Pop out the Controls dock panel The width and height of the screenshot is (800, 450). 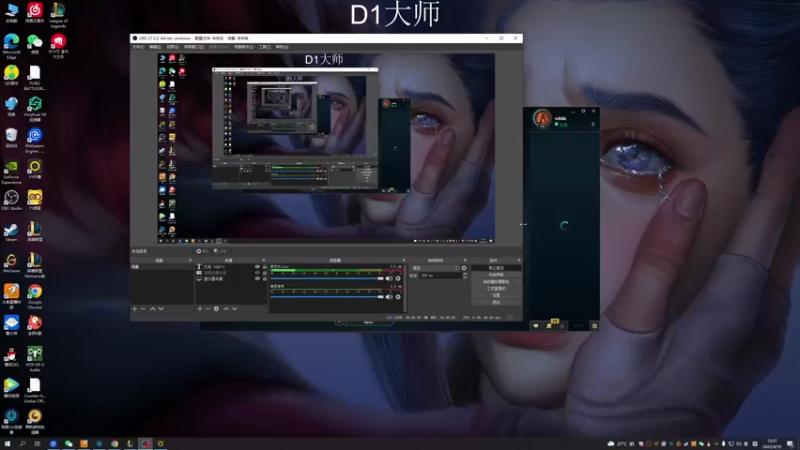(519, 260)
